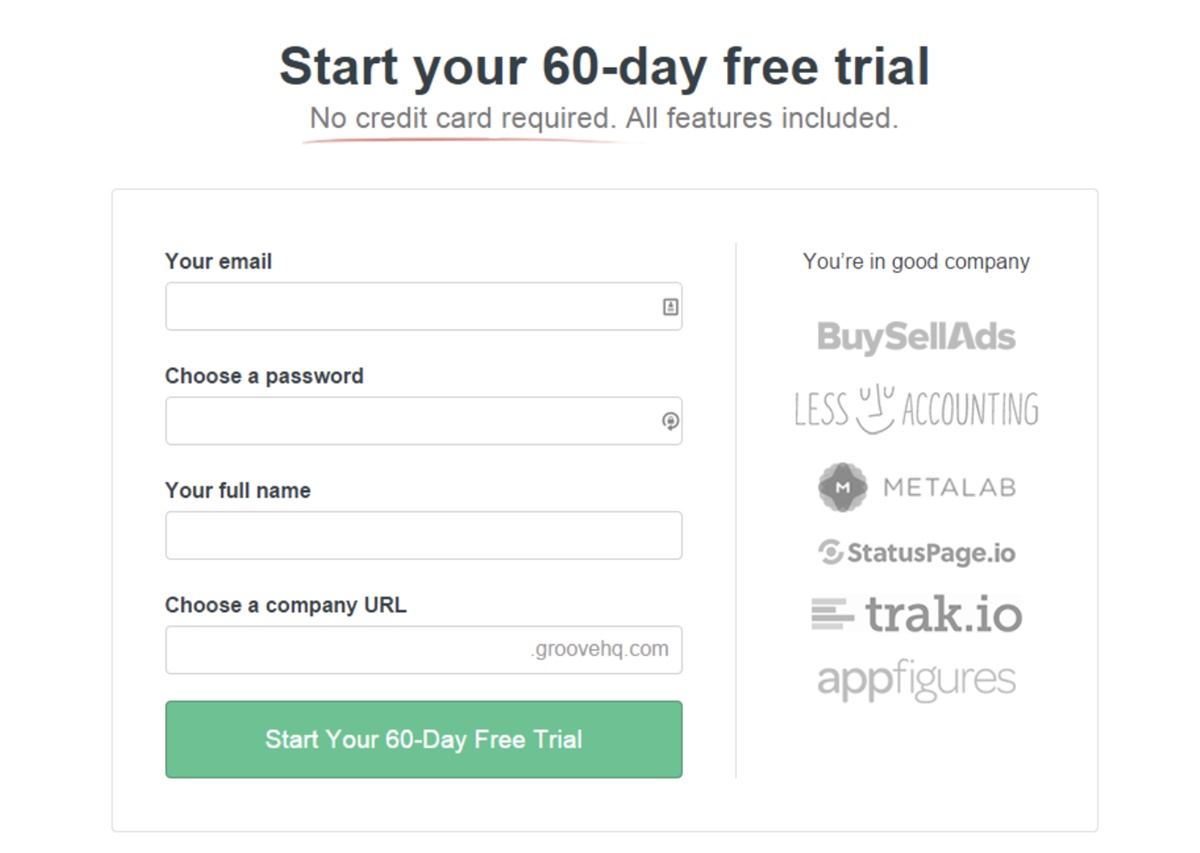1200x853 pixels.
Task: Click the 'Choose a password' label
Action: (264, 376)
